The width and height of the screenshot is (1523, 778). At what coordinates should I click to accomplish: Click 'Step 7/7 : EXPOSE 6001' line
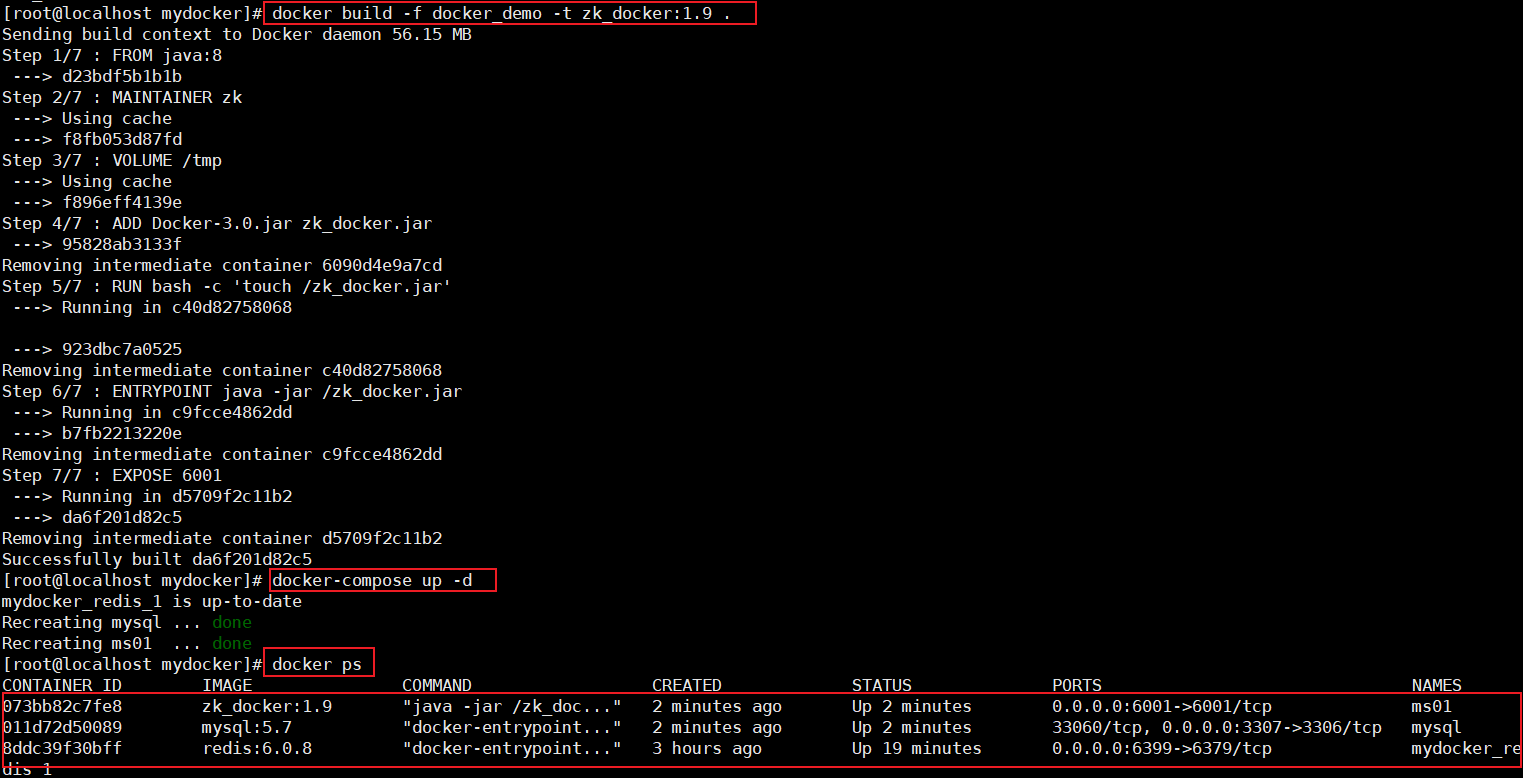point(112,476)
